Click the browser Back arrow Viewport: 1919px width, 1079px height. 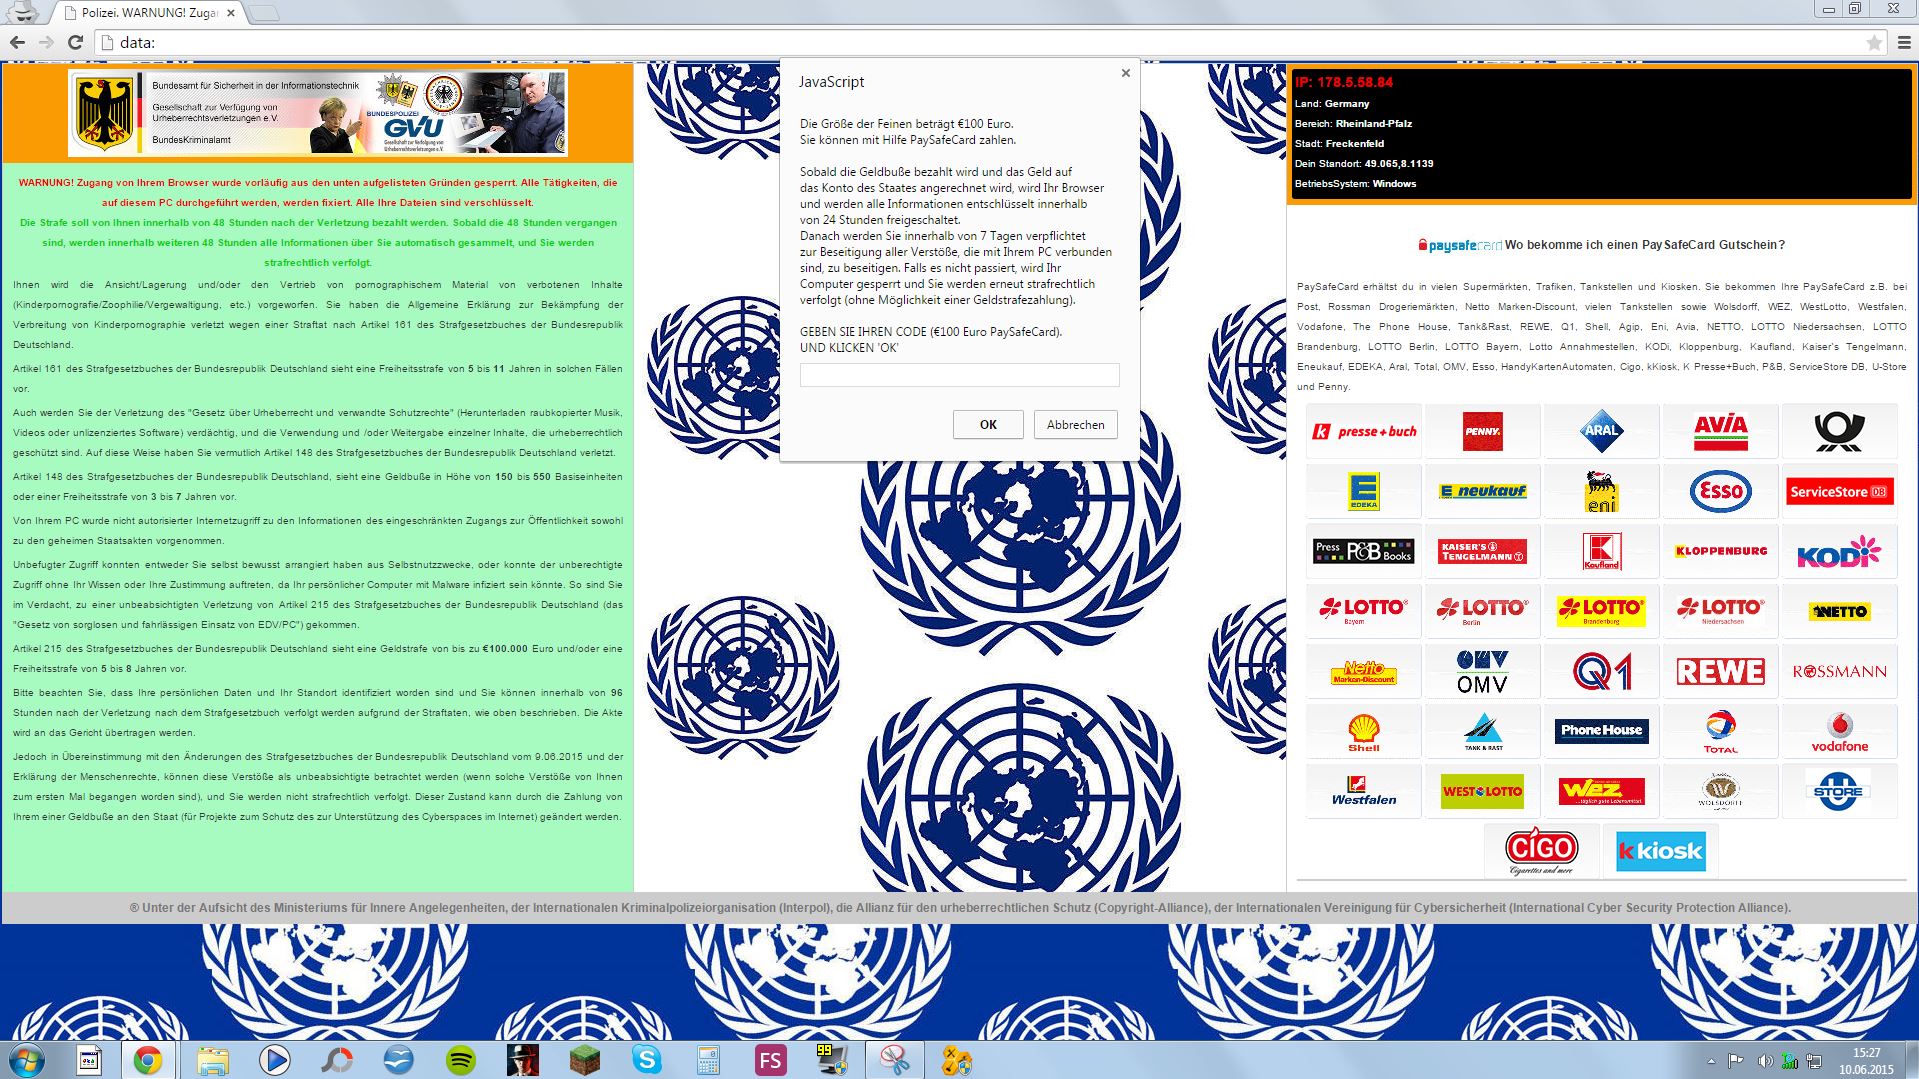click(x=17, y=42)
